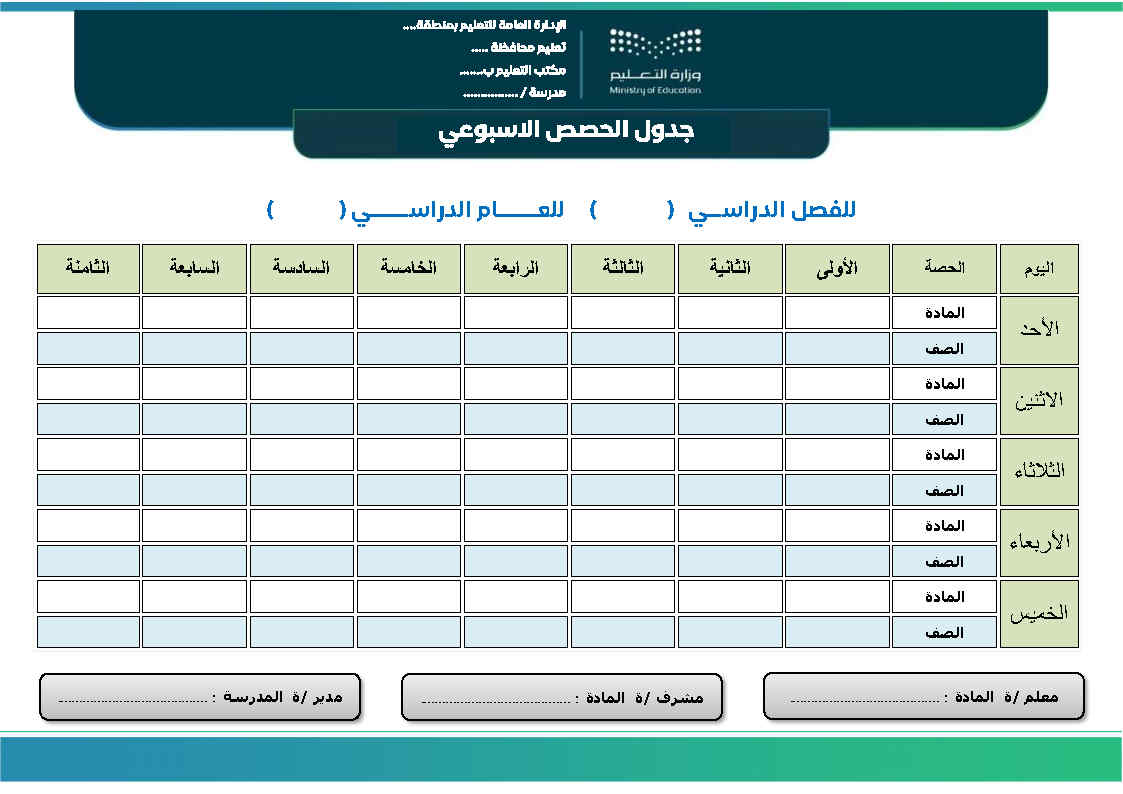Select the 'السادسة' period header
1123x794 pixels.
(x=302, y=268)
